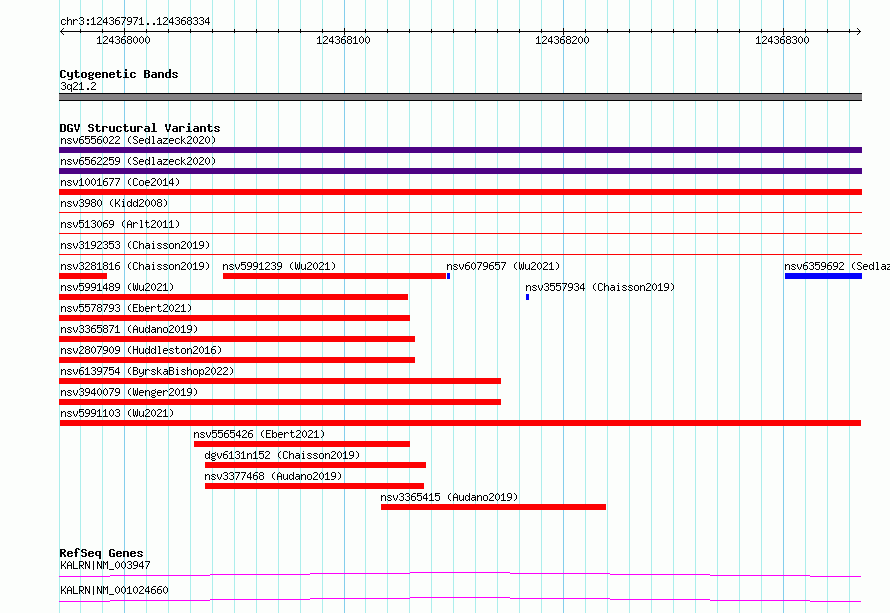Click nsv3365871 (Audano2019) variant label
This screenshot has height=613, width=890.
point(129,329)
